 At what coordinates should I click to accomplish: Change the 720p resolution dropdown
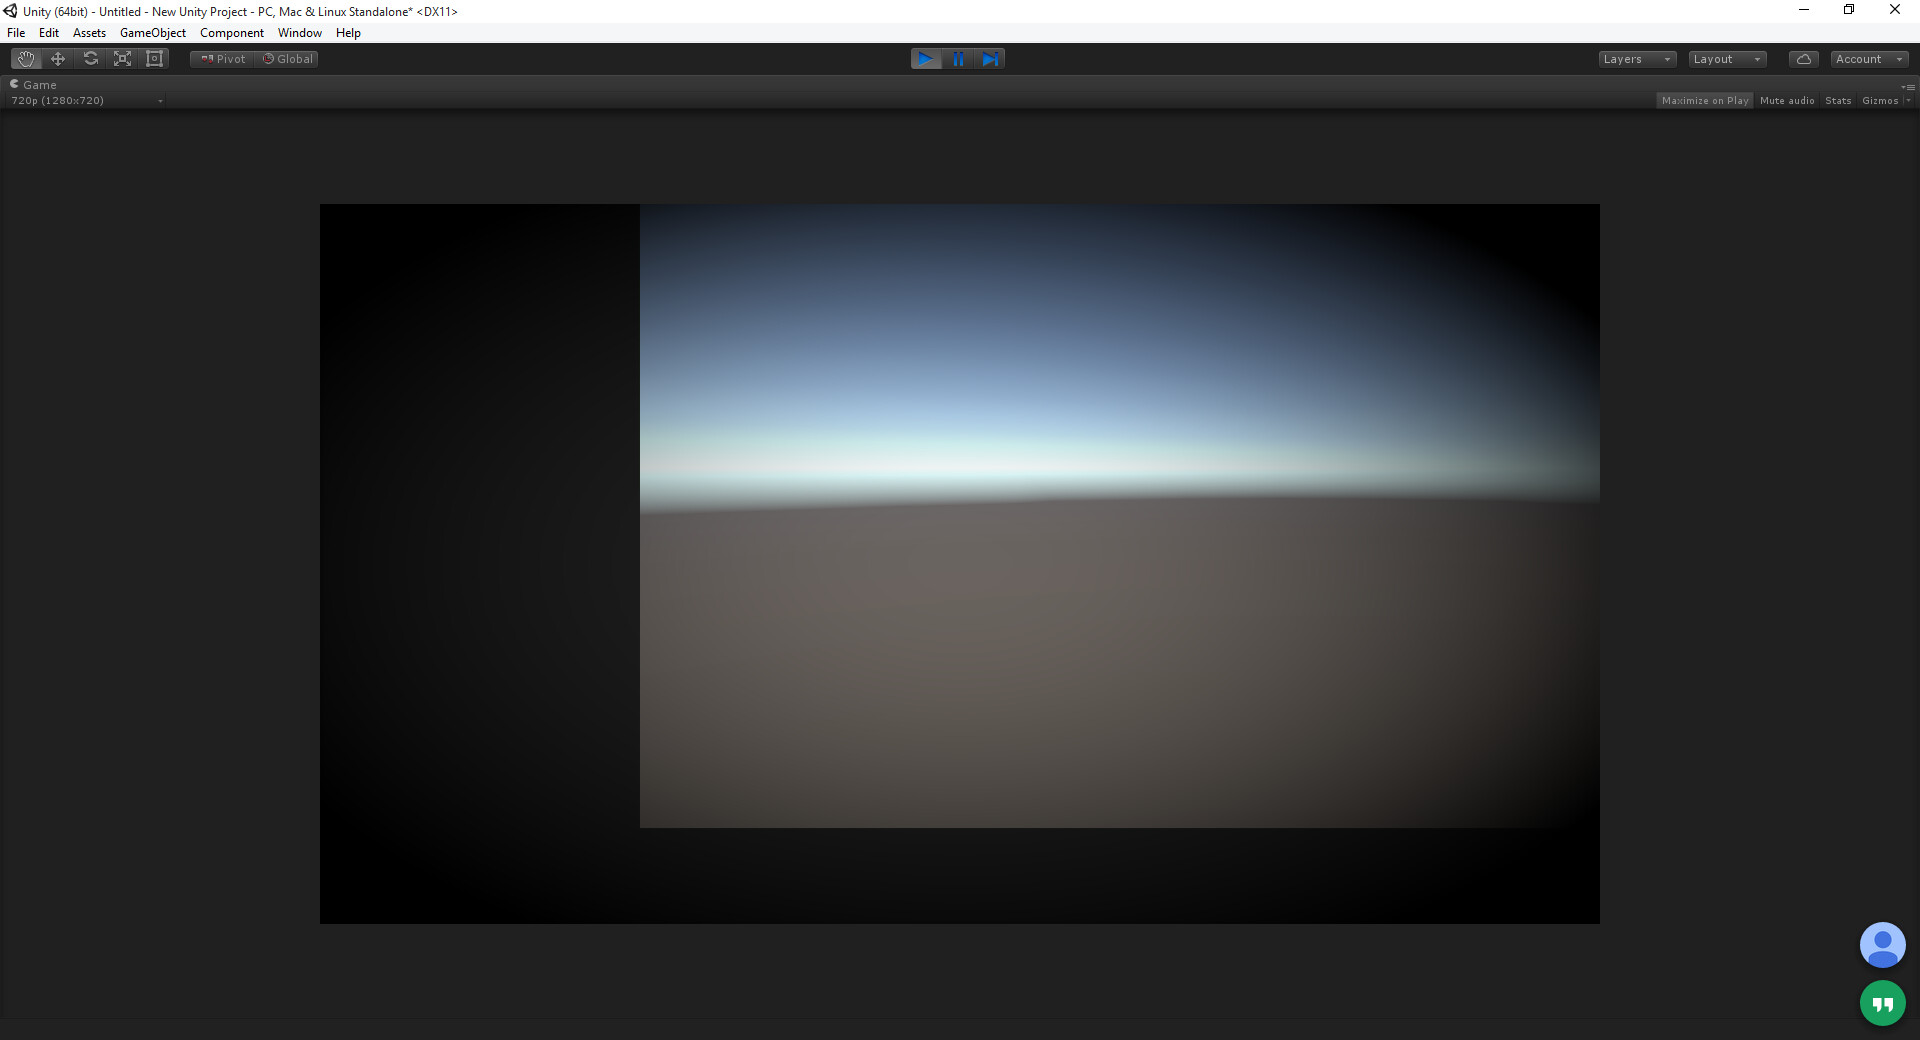87,100
